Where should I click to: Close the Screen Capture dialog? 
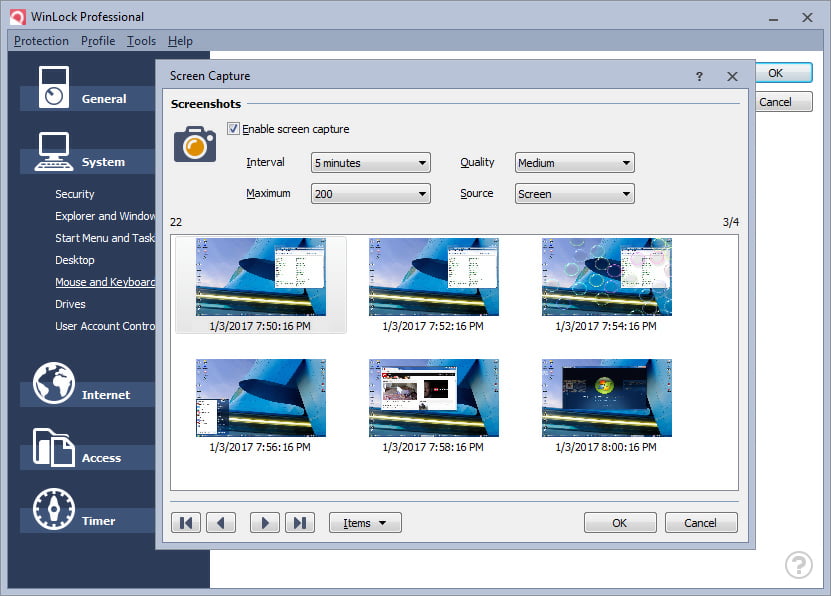732,77
